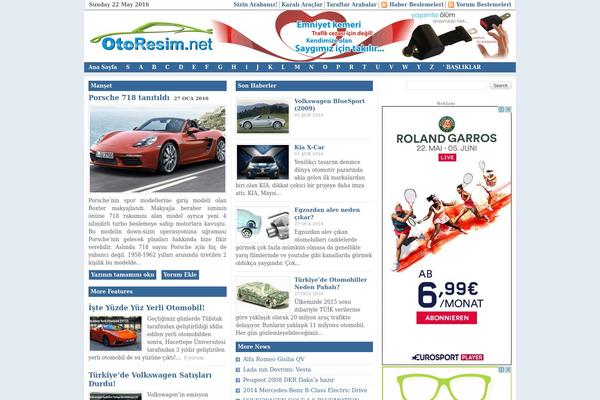Click the Volkswagen BlueSport thumbnail image
600x400 pixels.
tap(262, 116)
